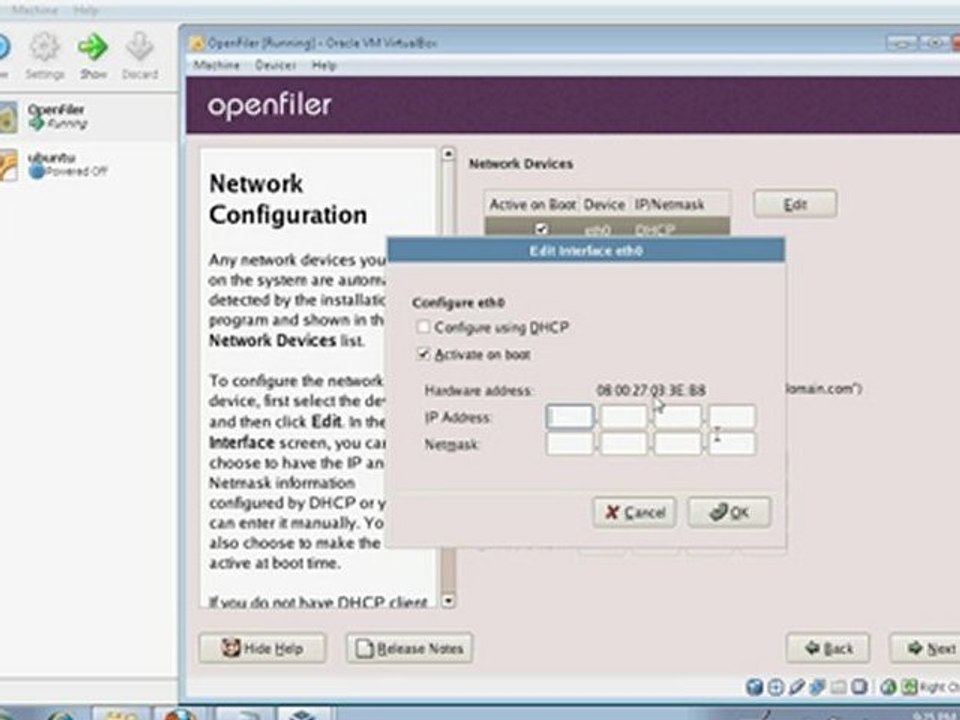
Task: Click help panel scroll down arrow
Action: point(448,601)
